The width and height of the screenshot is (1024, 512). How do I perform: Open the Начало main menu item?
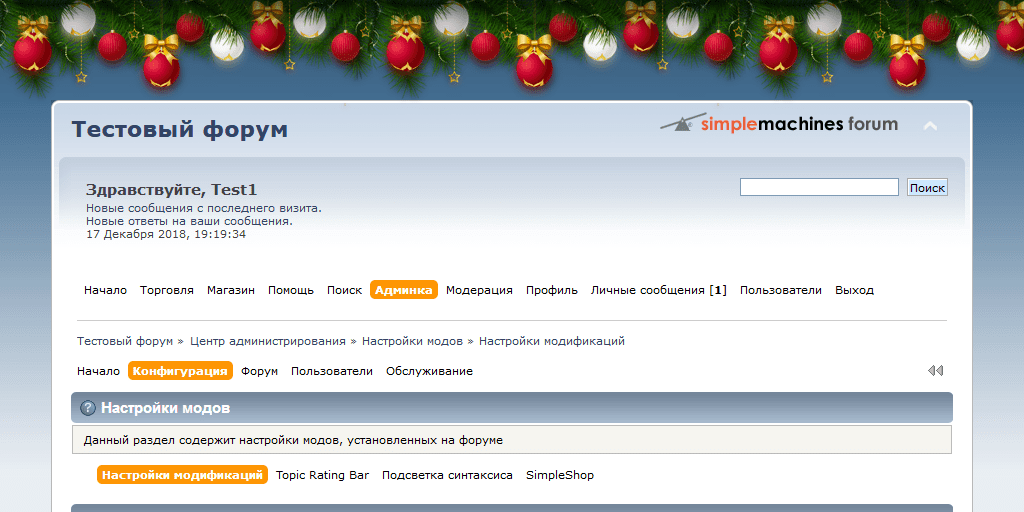point(105,290)
